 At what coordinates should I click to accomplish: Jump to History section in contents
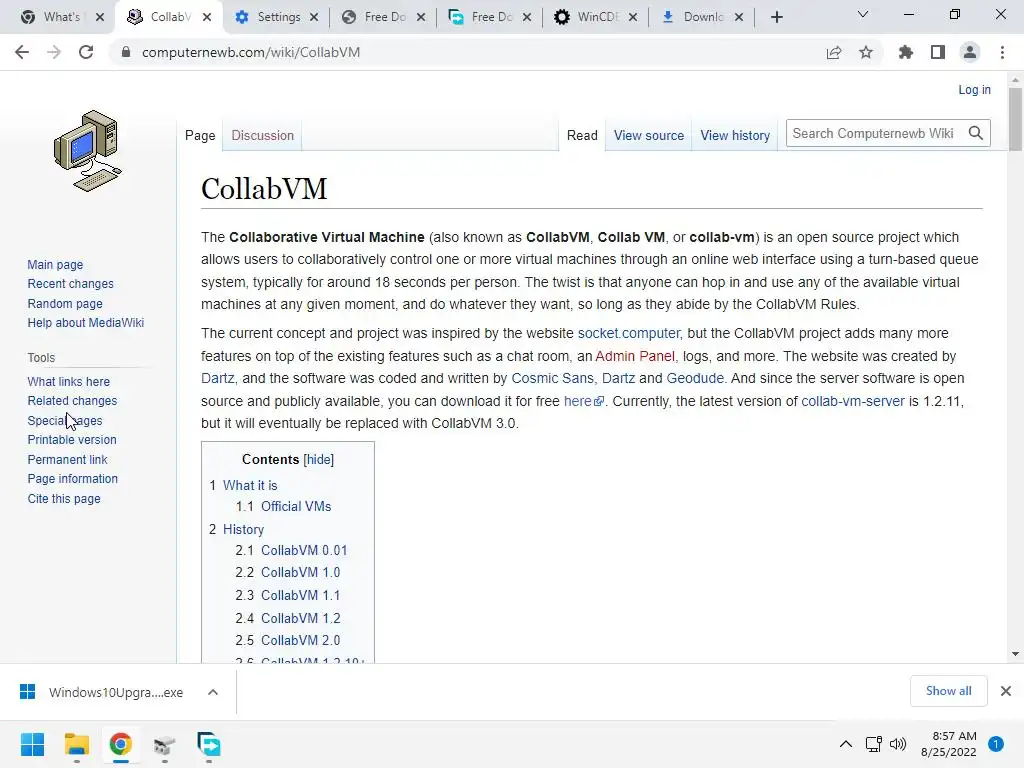pos(243,529)
